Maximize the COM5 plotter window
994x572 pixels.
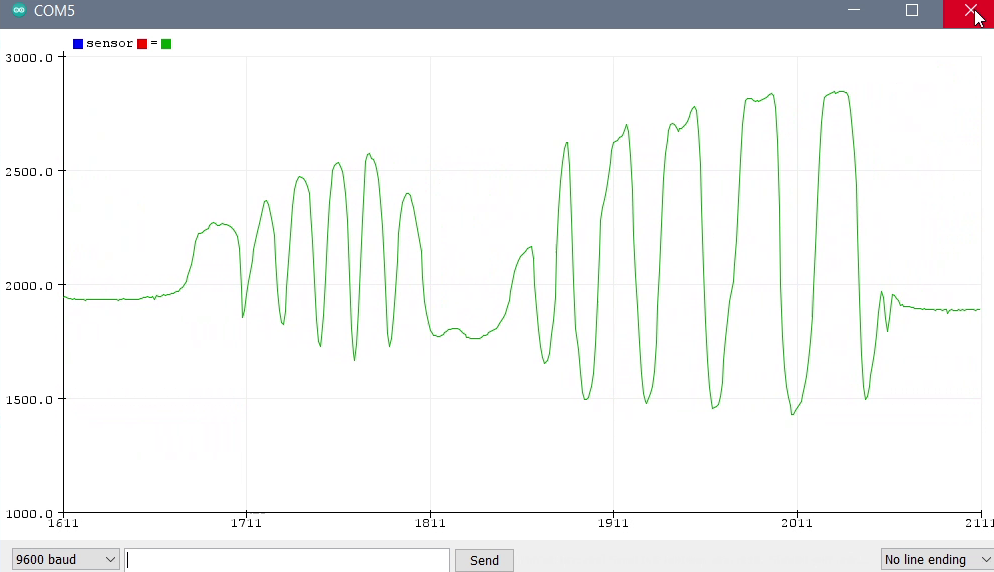pyautogui.click(x=912, y=10)
